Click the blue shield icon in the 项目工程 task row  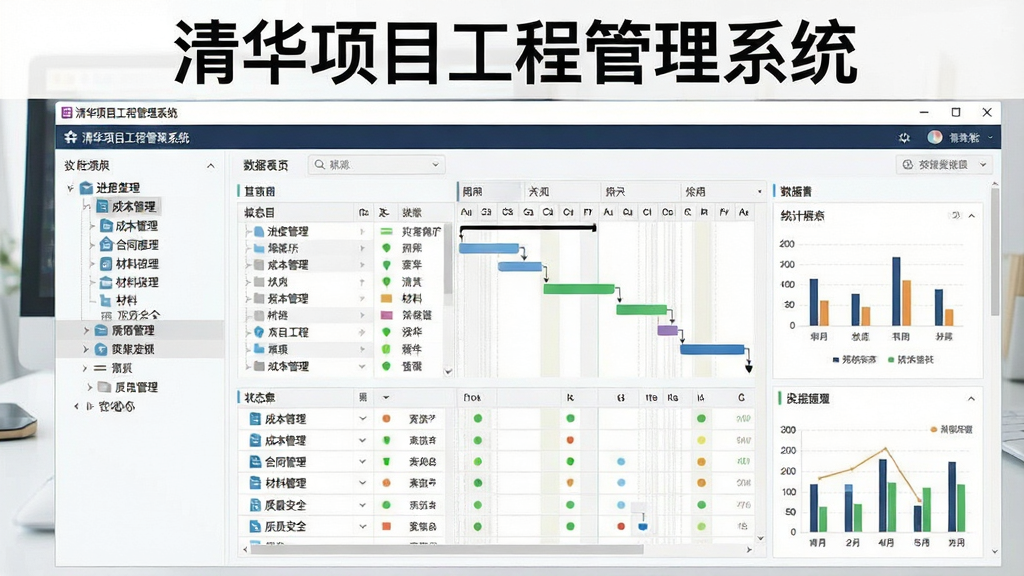[x=259, y=332]
